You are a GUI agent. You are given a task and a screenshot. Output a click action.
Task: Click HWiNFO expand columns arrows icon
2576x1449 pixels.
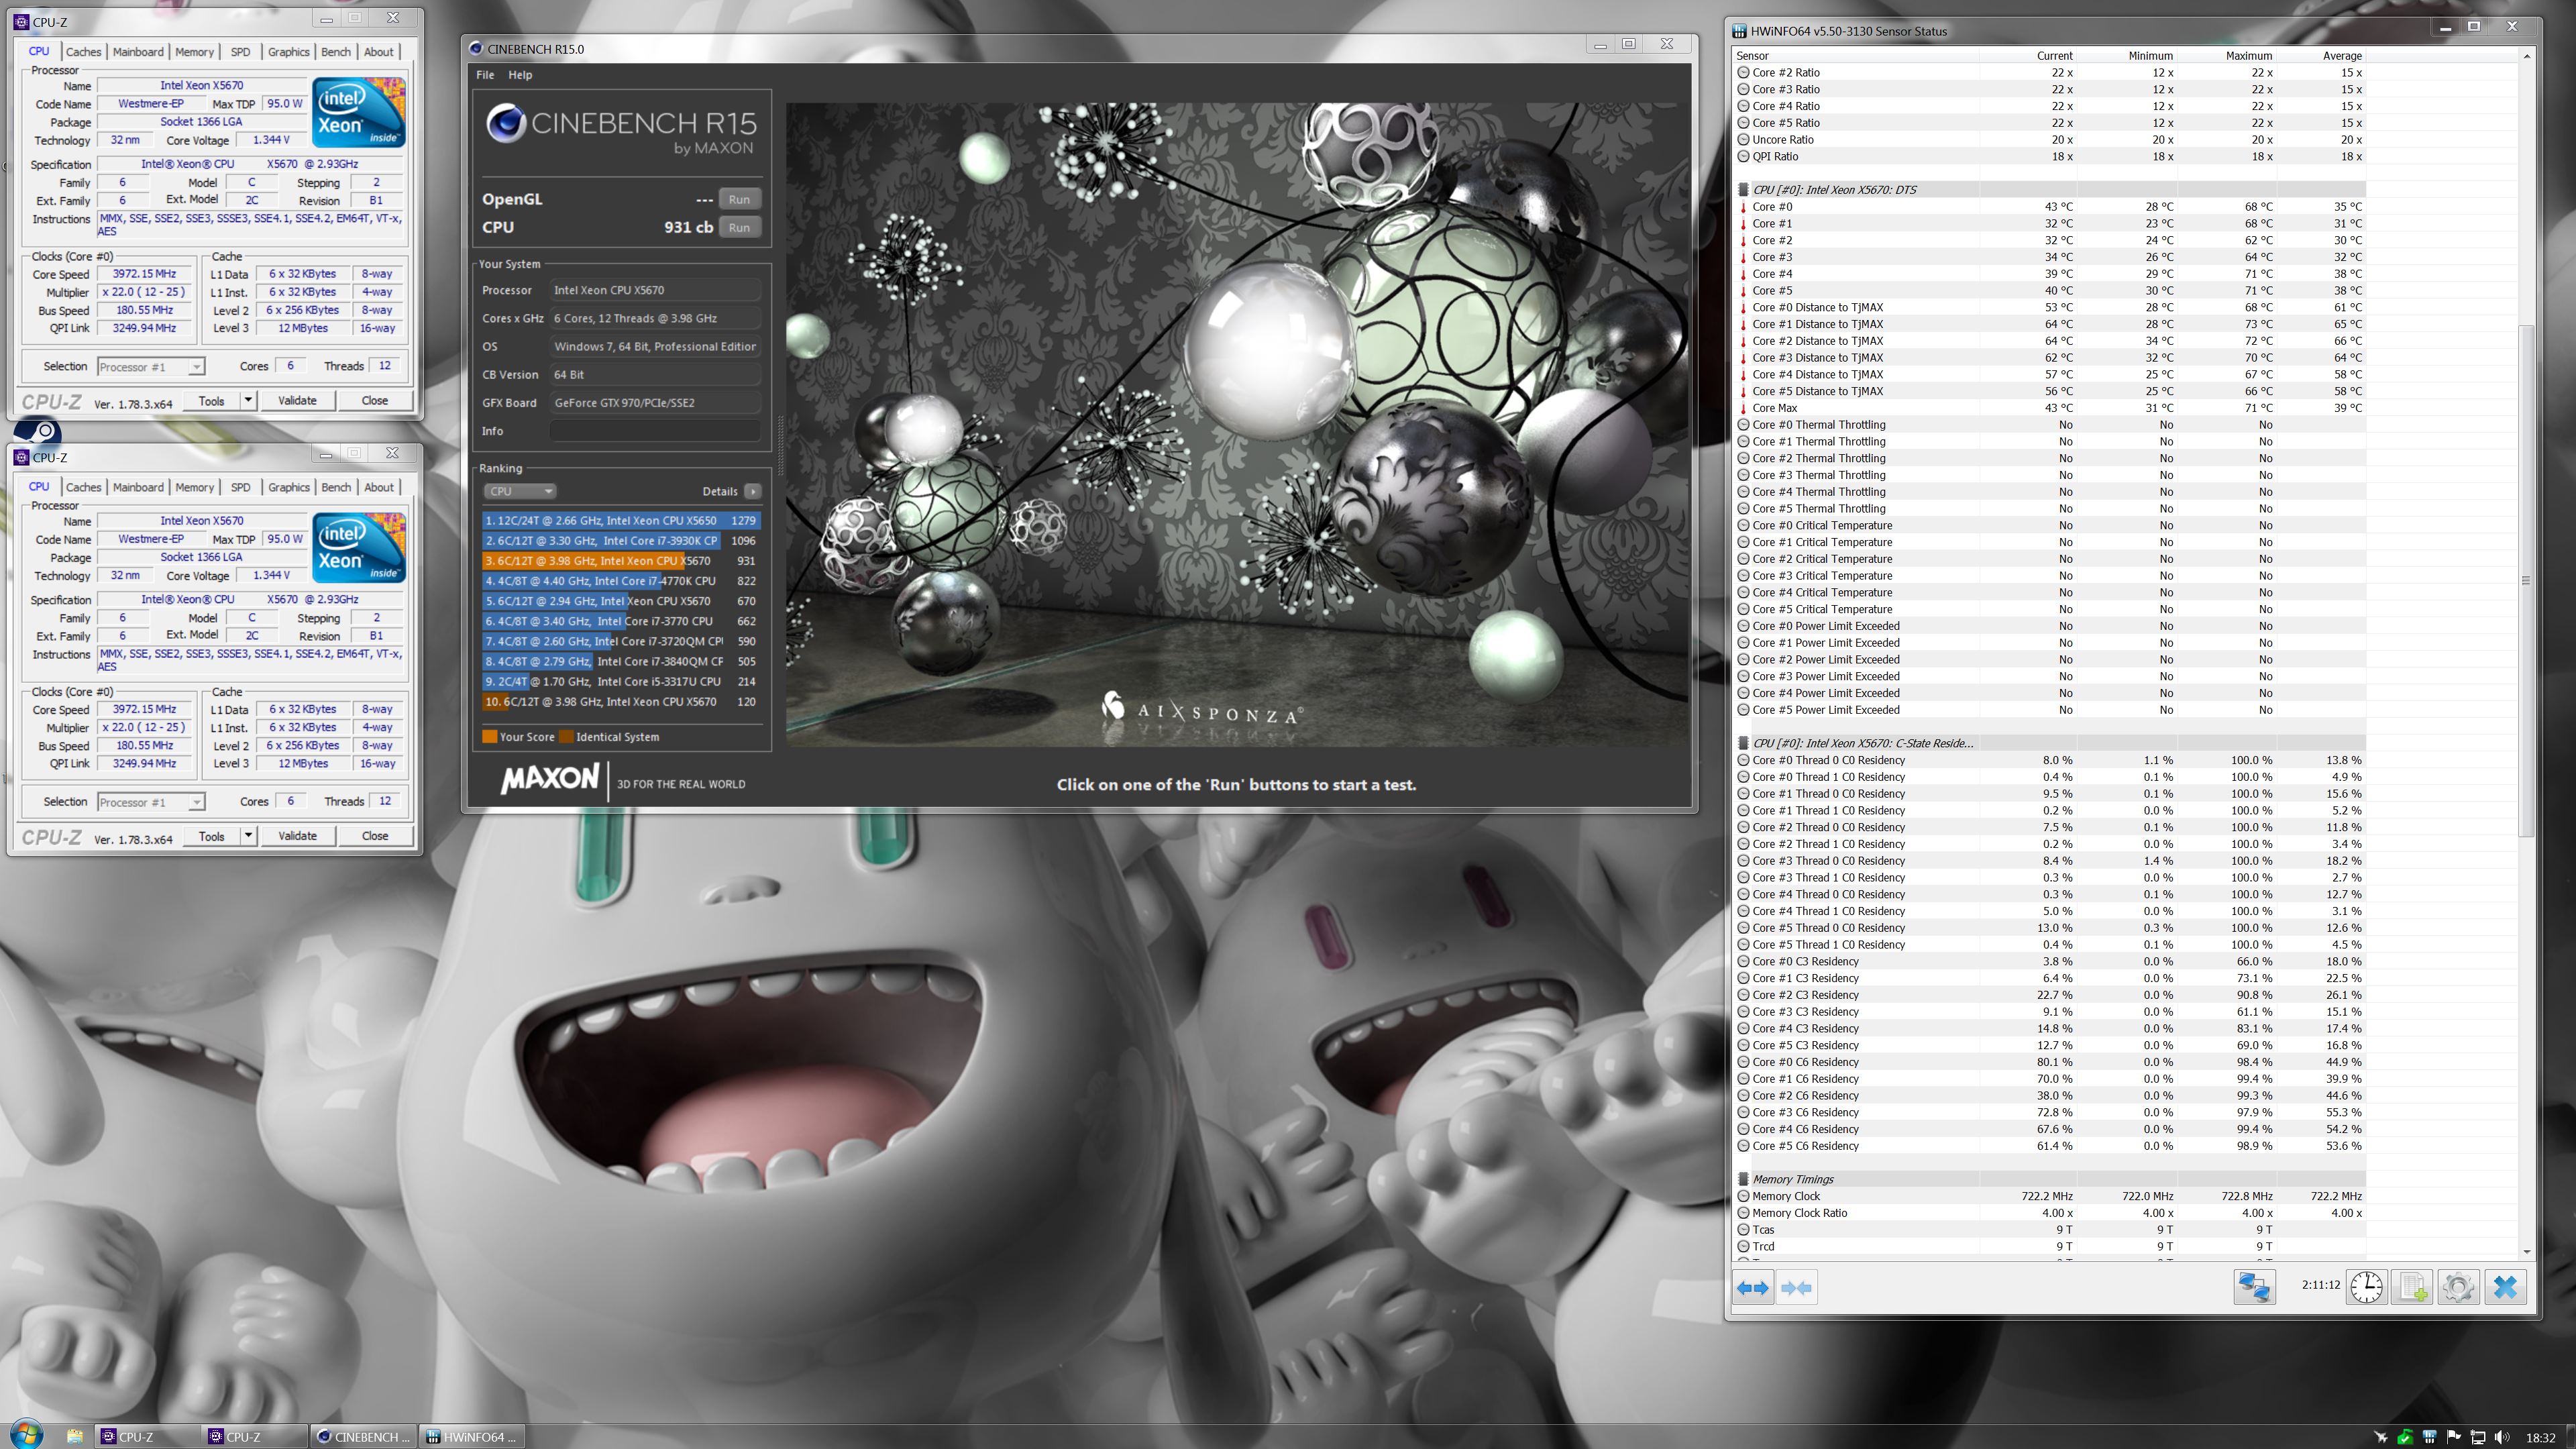(x=1753, y=1288)
